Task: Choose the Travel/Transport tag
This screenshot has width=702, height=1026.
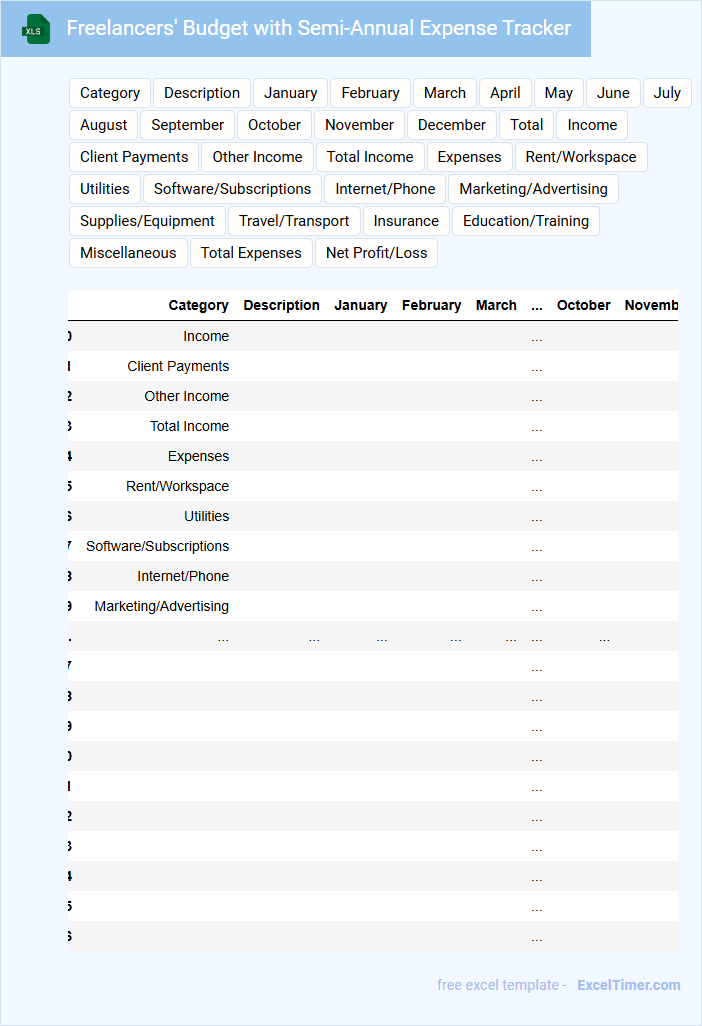Action: [x=294, y=221]
